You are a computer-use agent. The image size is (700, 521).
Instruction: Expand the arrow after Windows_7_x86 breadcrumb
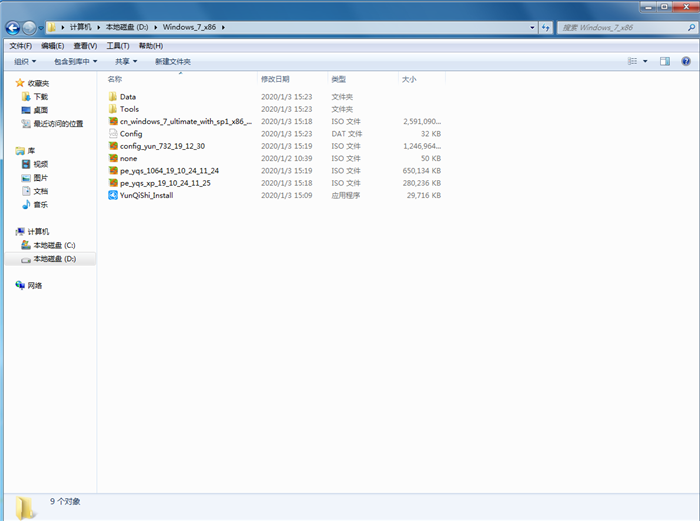pos(223,27)
